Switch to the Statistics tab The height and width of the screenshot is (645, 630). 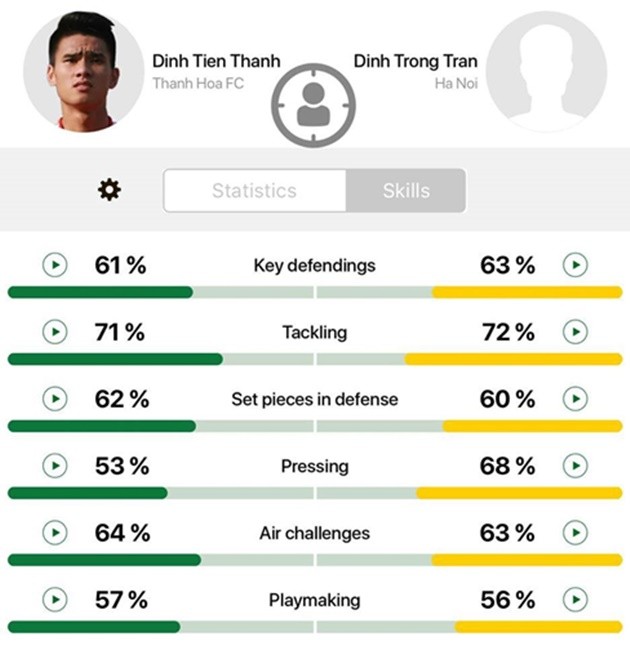click(254, 190)
